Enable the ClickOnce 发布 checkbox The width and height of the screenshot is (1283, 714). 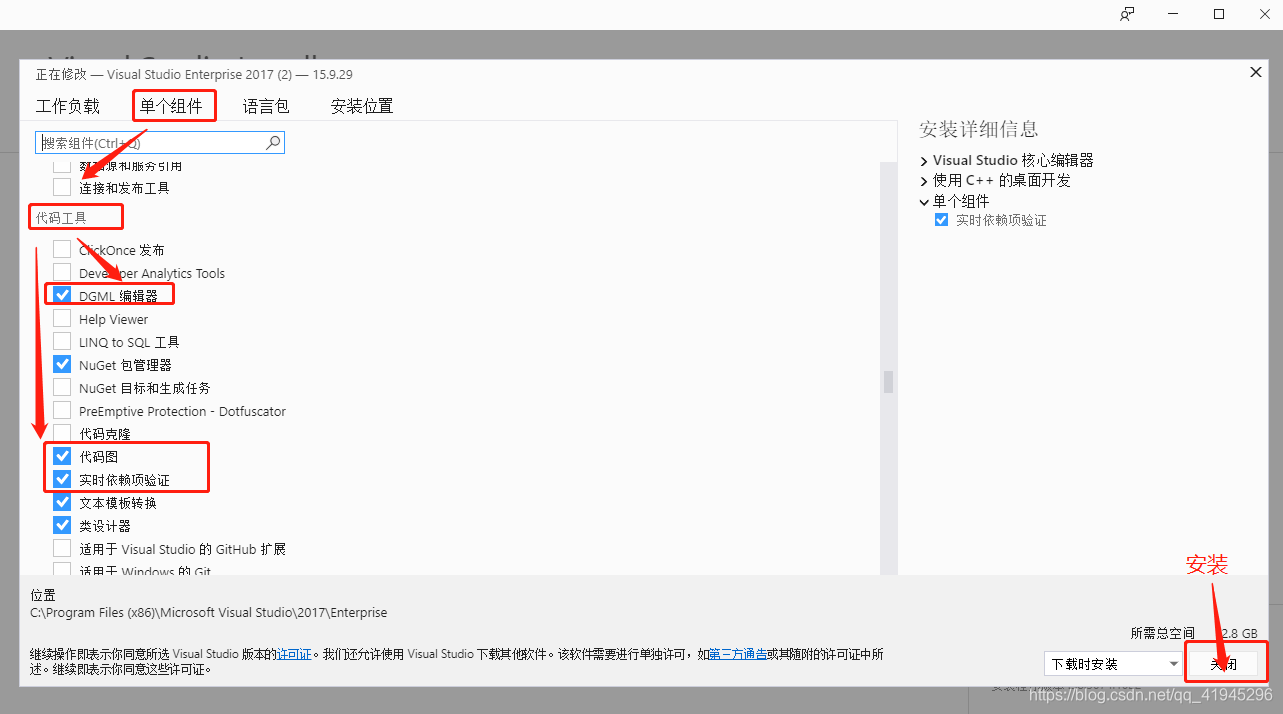coord(62,249)
